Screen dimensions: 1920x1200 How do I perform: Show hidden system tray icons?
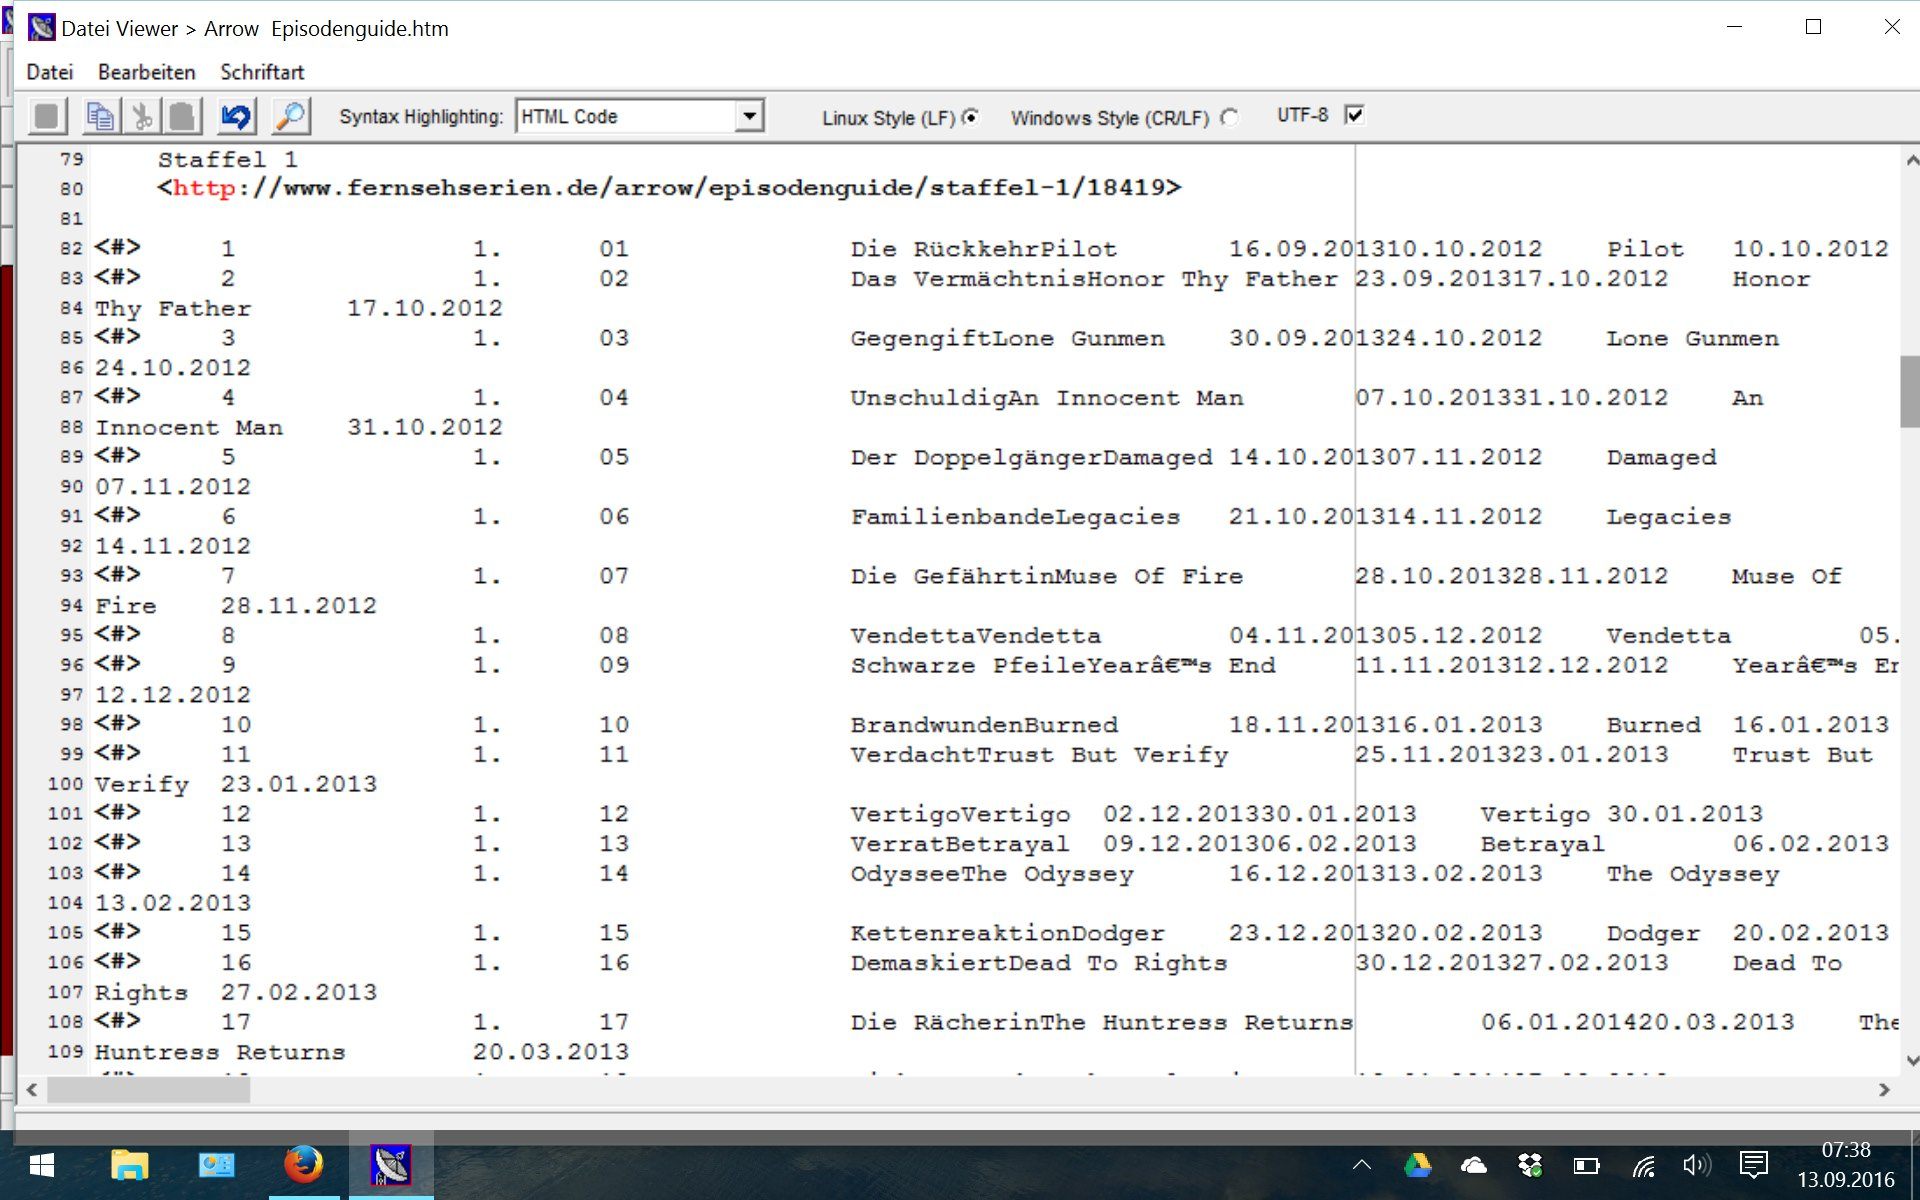(1362, 1165)
